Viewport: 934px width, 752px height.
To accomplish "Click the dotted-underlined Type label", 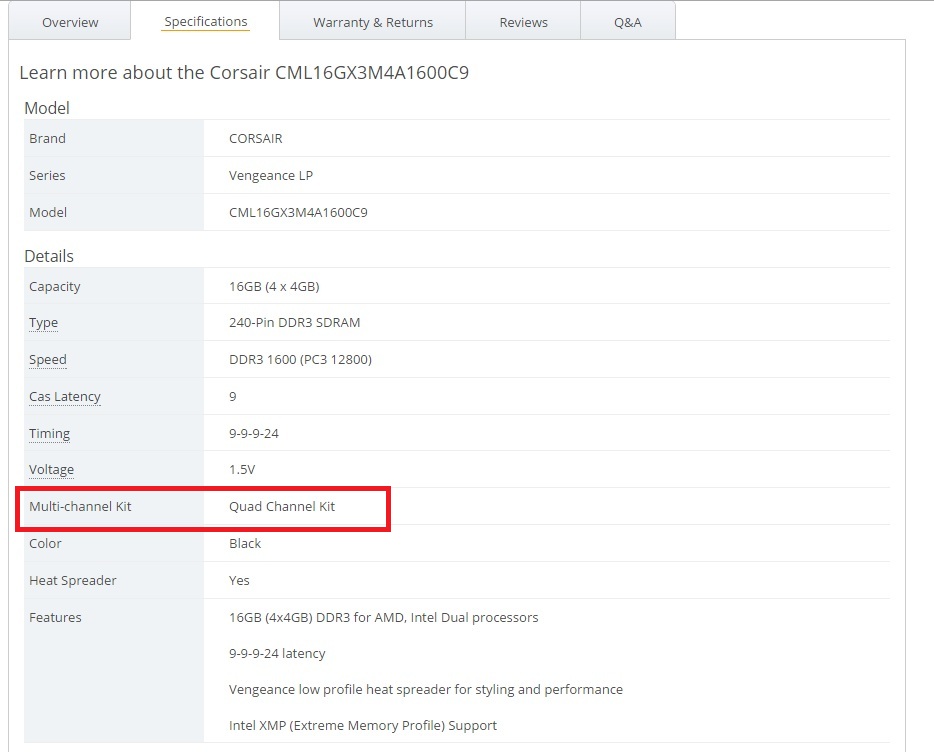I will (43, 323).
